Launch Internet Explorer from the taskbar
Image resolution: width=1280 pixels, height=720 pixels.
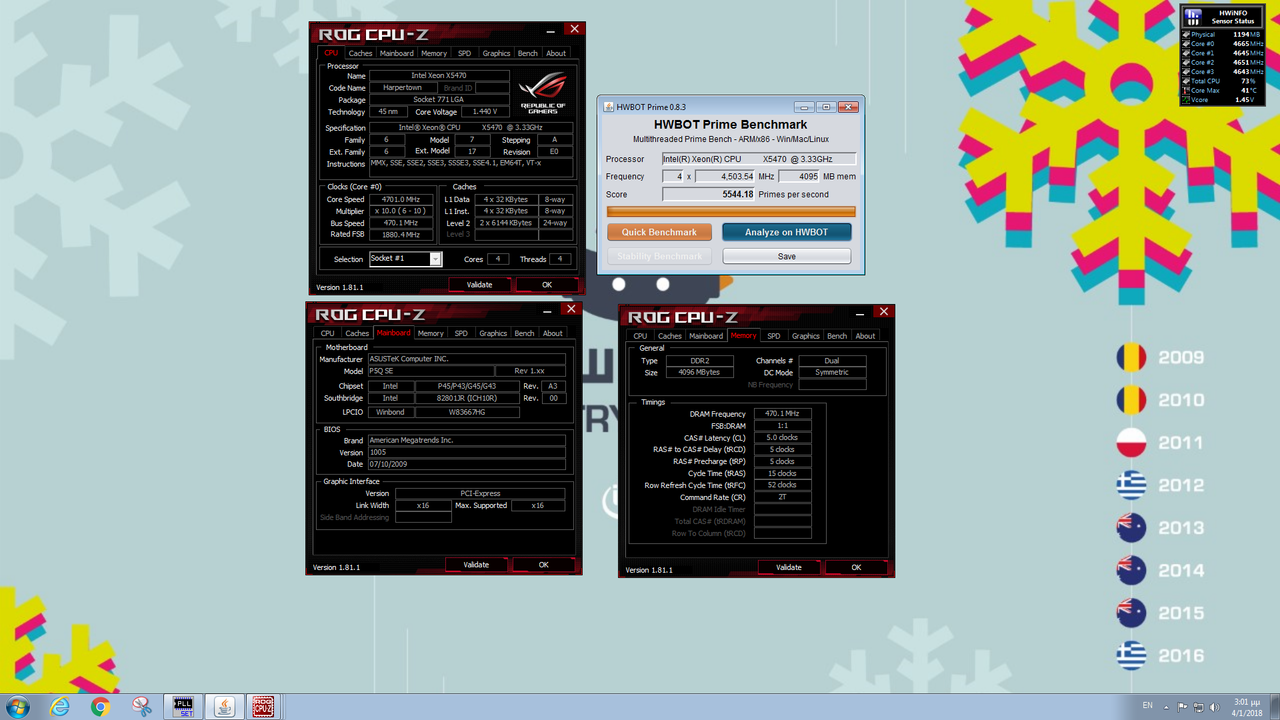[x=60, y=707]
